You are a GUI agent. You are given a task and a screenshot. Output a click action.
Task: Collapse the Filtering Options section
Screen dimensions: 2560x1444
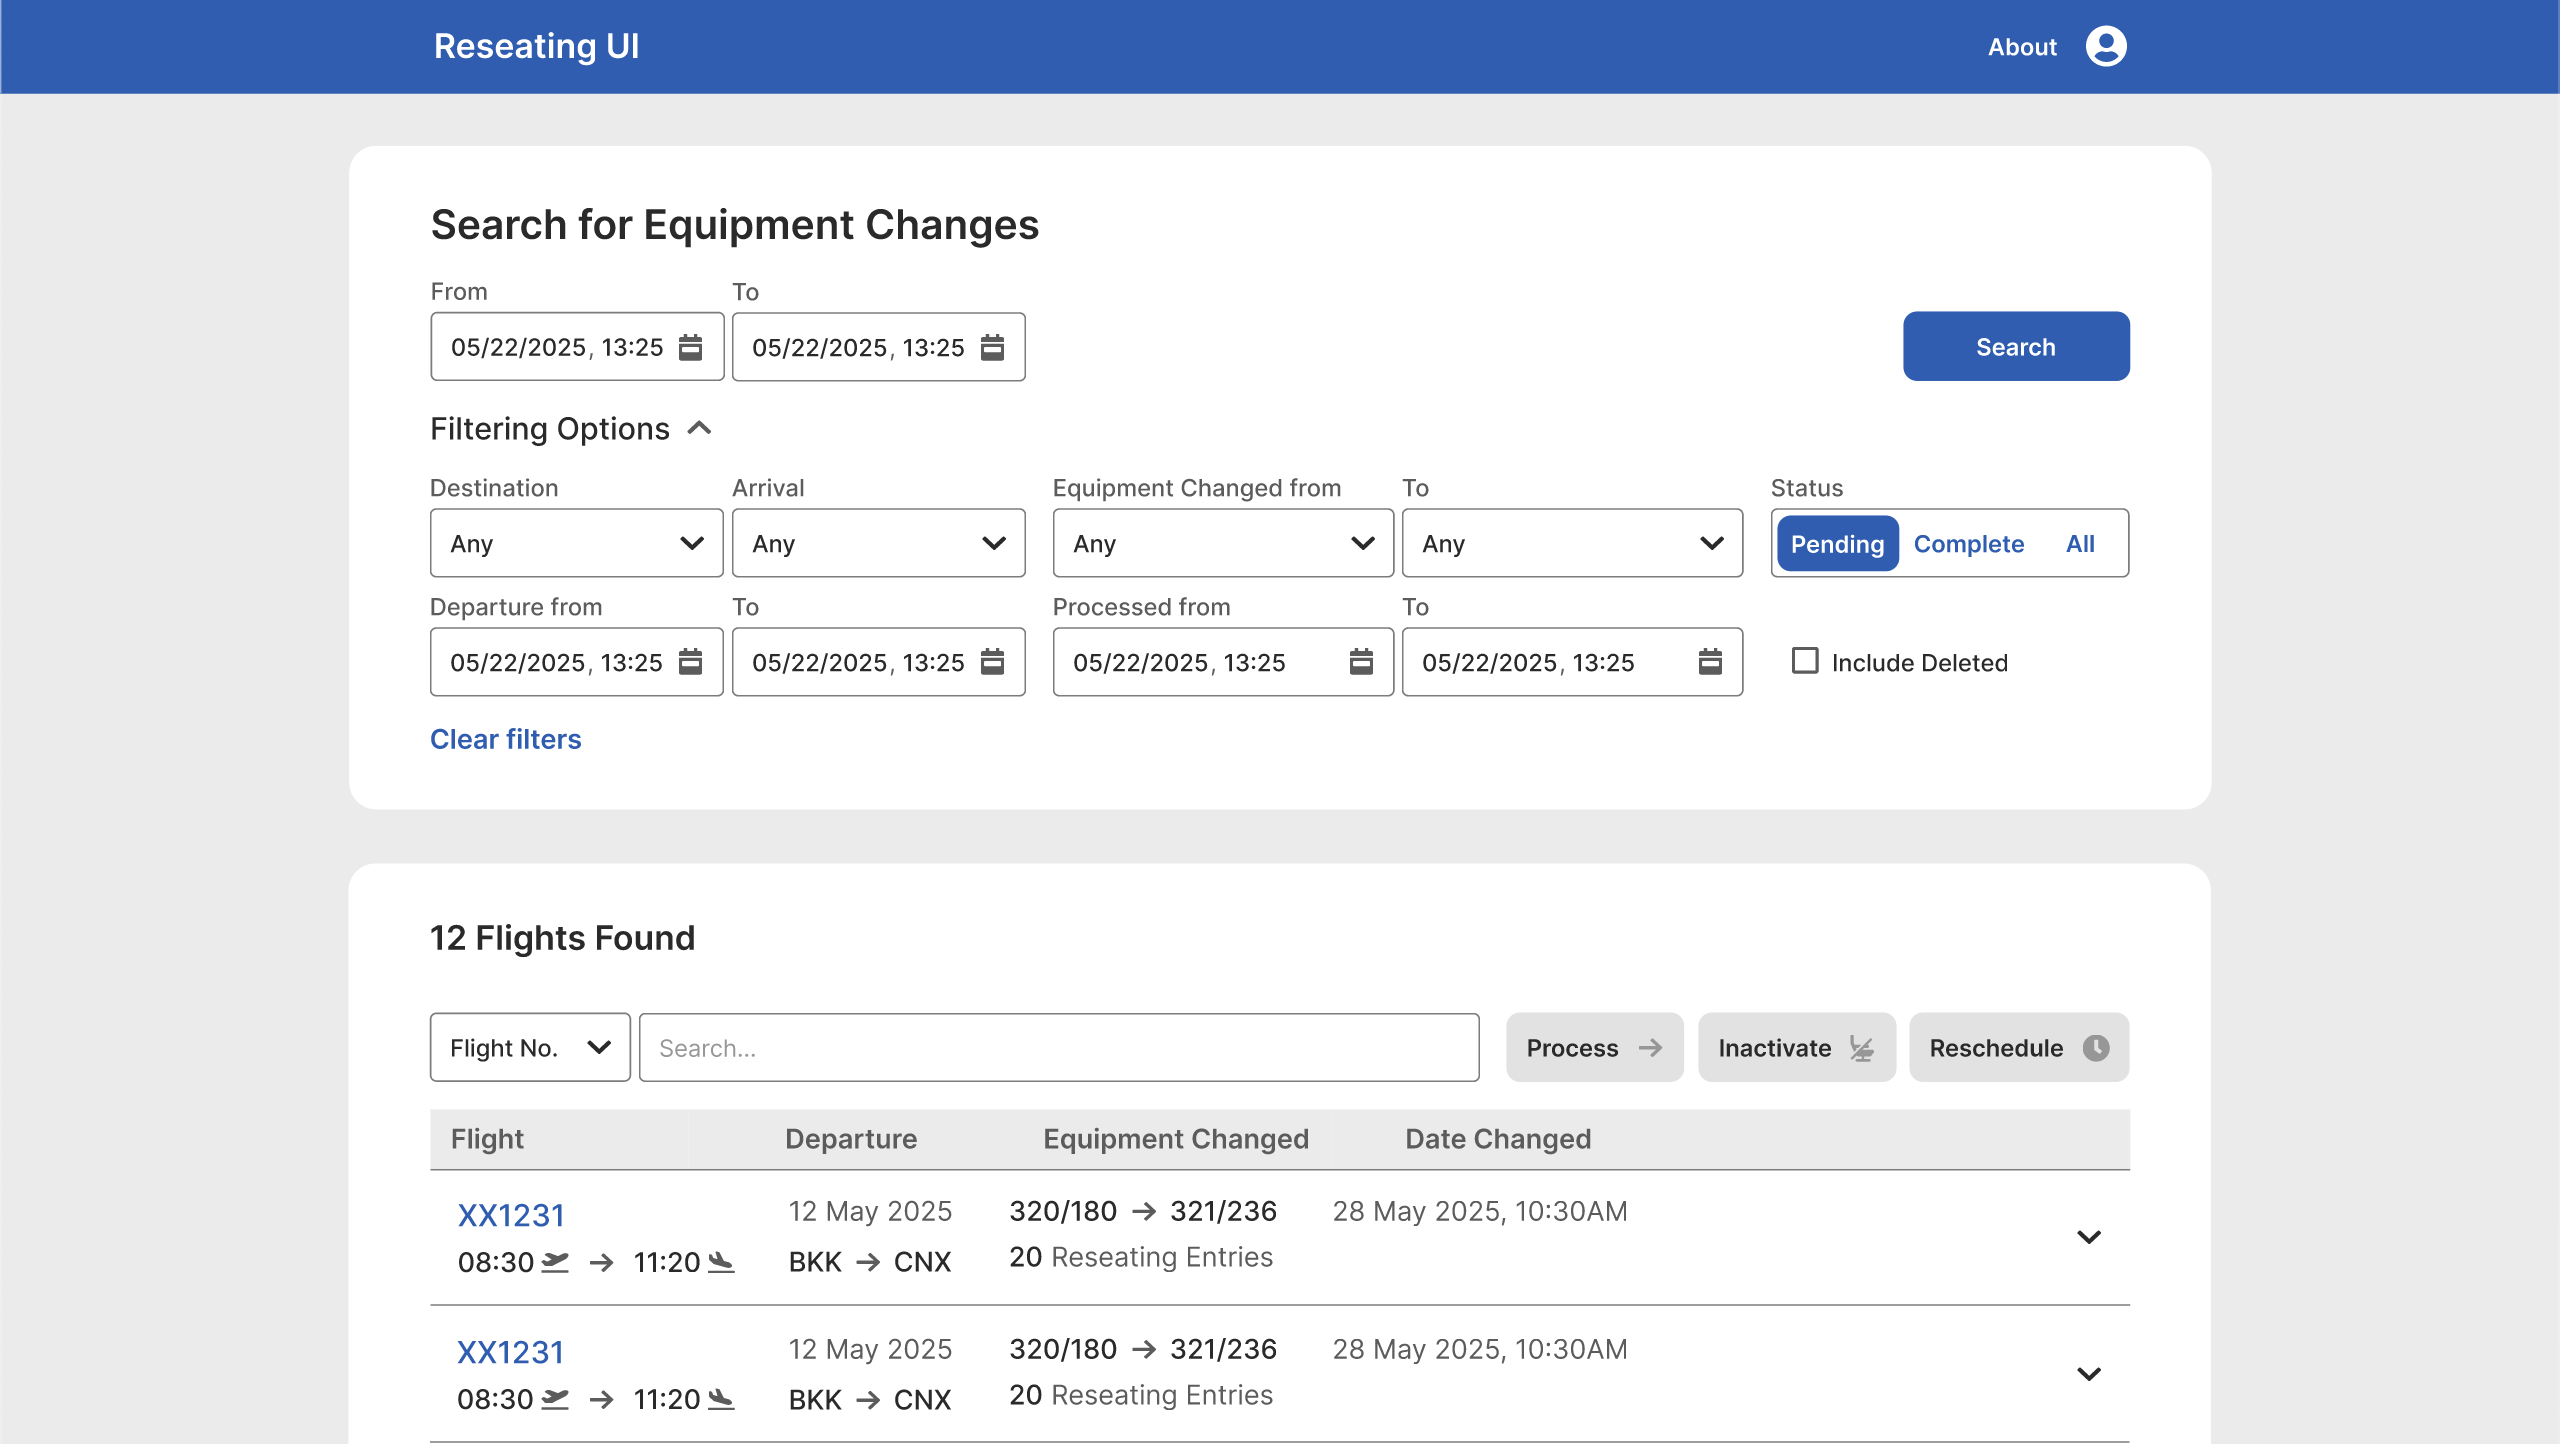point(700,429)
